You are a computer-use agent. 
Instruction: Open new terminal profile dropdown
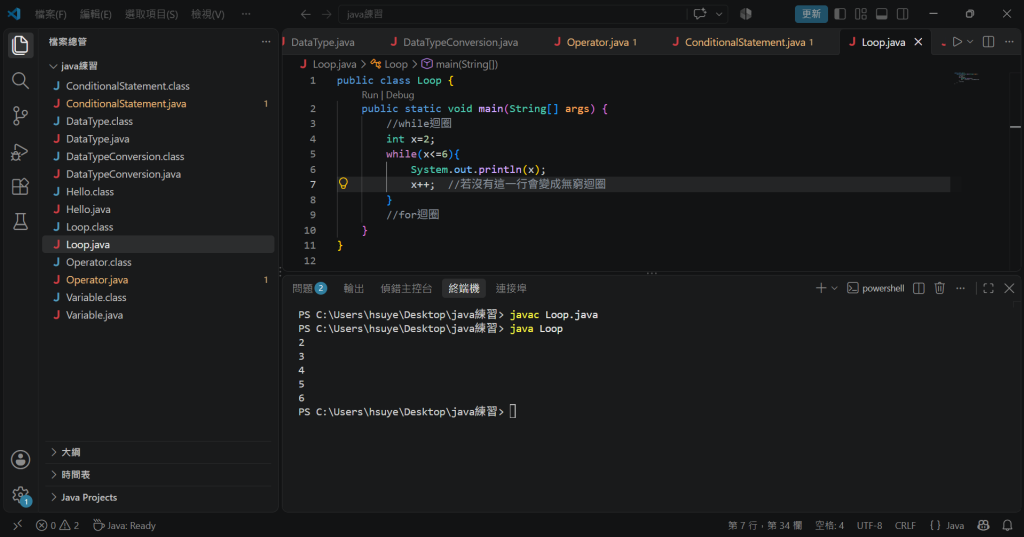pos(835,288)
